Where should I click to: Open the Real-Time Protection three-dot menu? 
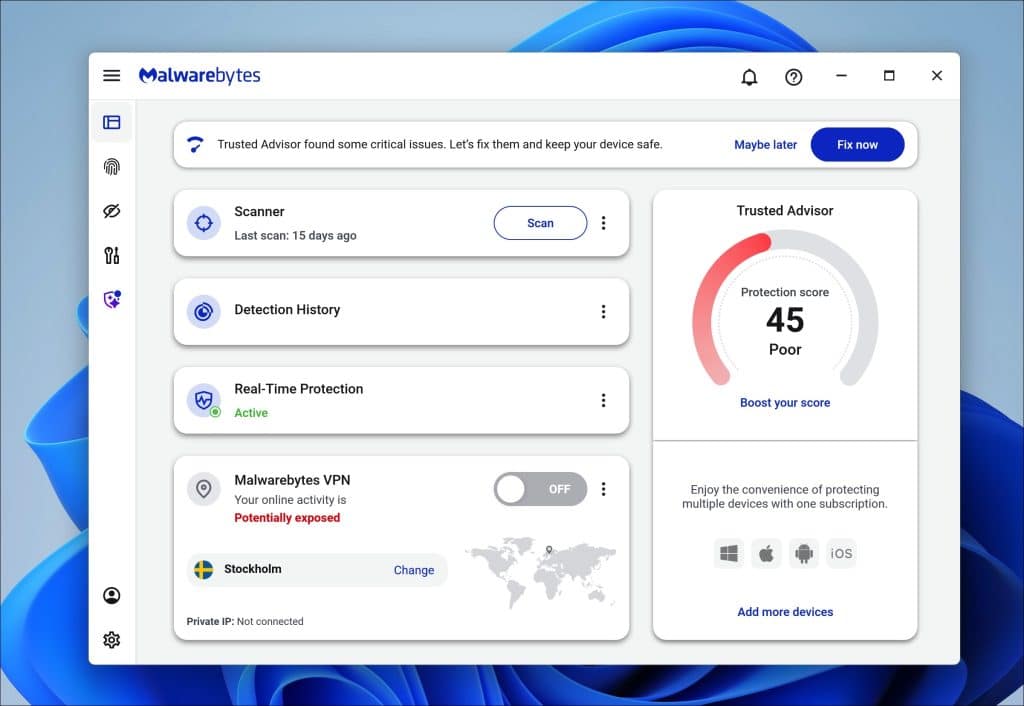pyautogui.click(x=604, y=400)
